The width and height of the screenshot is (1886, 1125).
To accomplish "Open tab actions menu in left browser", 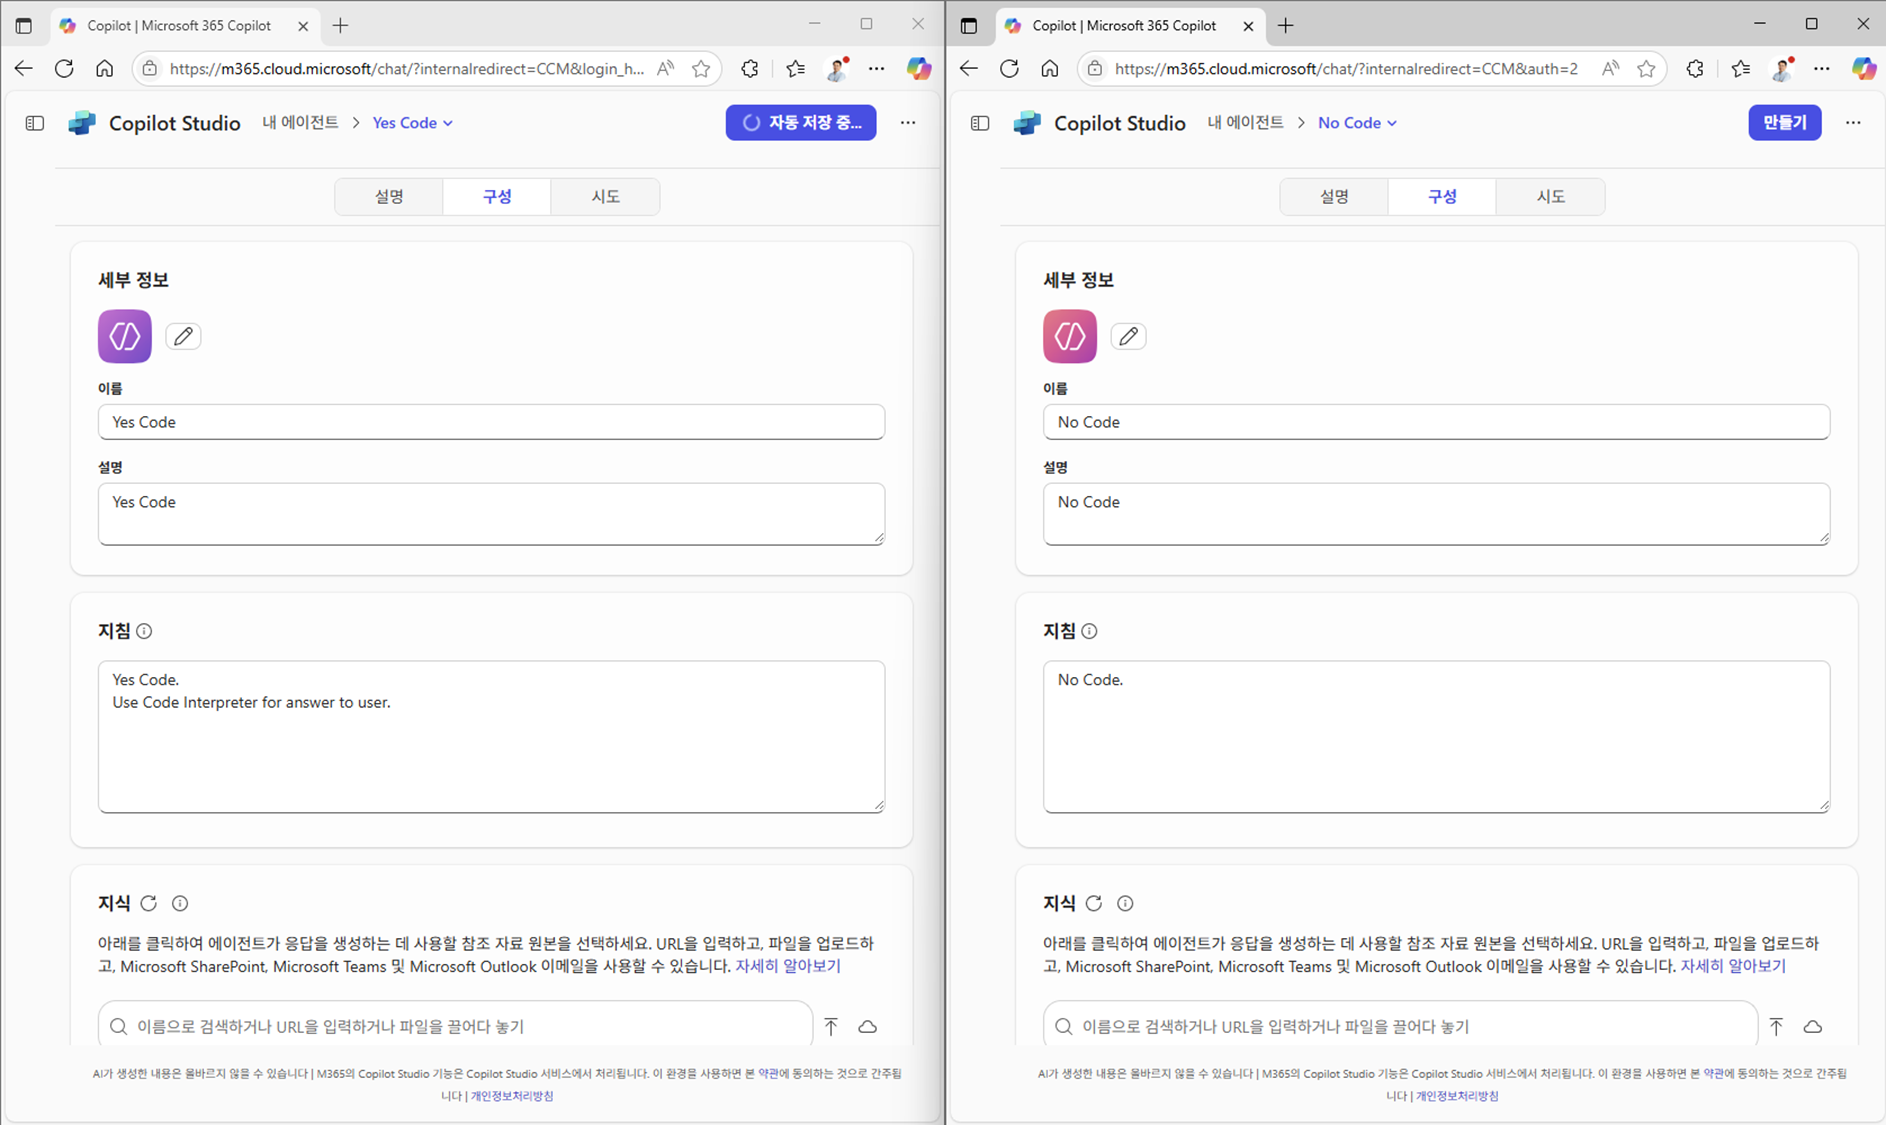I will 24,26.
